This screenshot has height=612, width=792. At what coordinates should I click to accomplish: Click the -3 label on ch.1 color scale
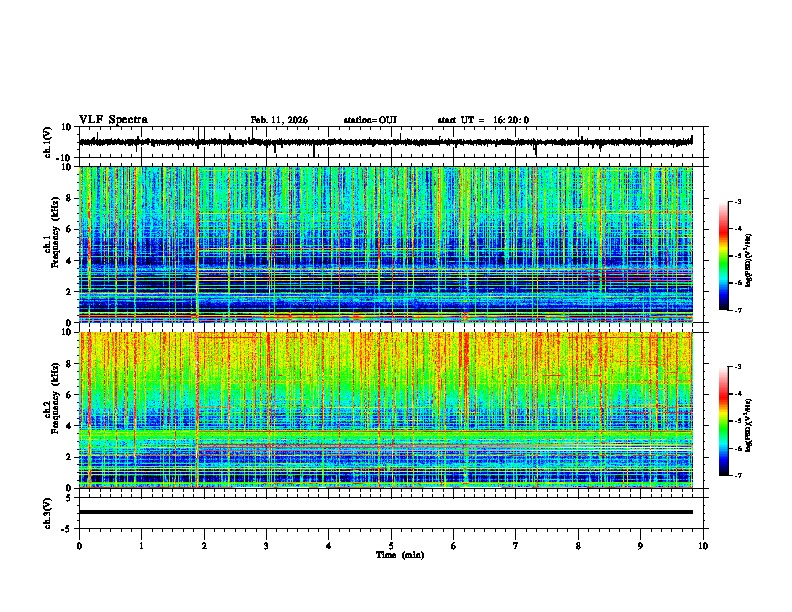coord(736,201)
